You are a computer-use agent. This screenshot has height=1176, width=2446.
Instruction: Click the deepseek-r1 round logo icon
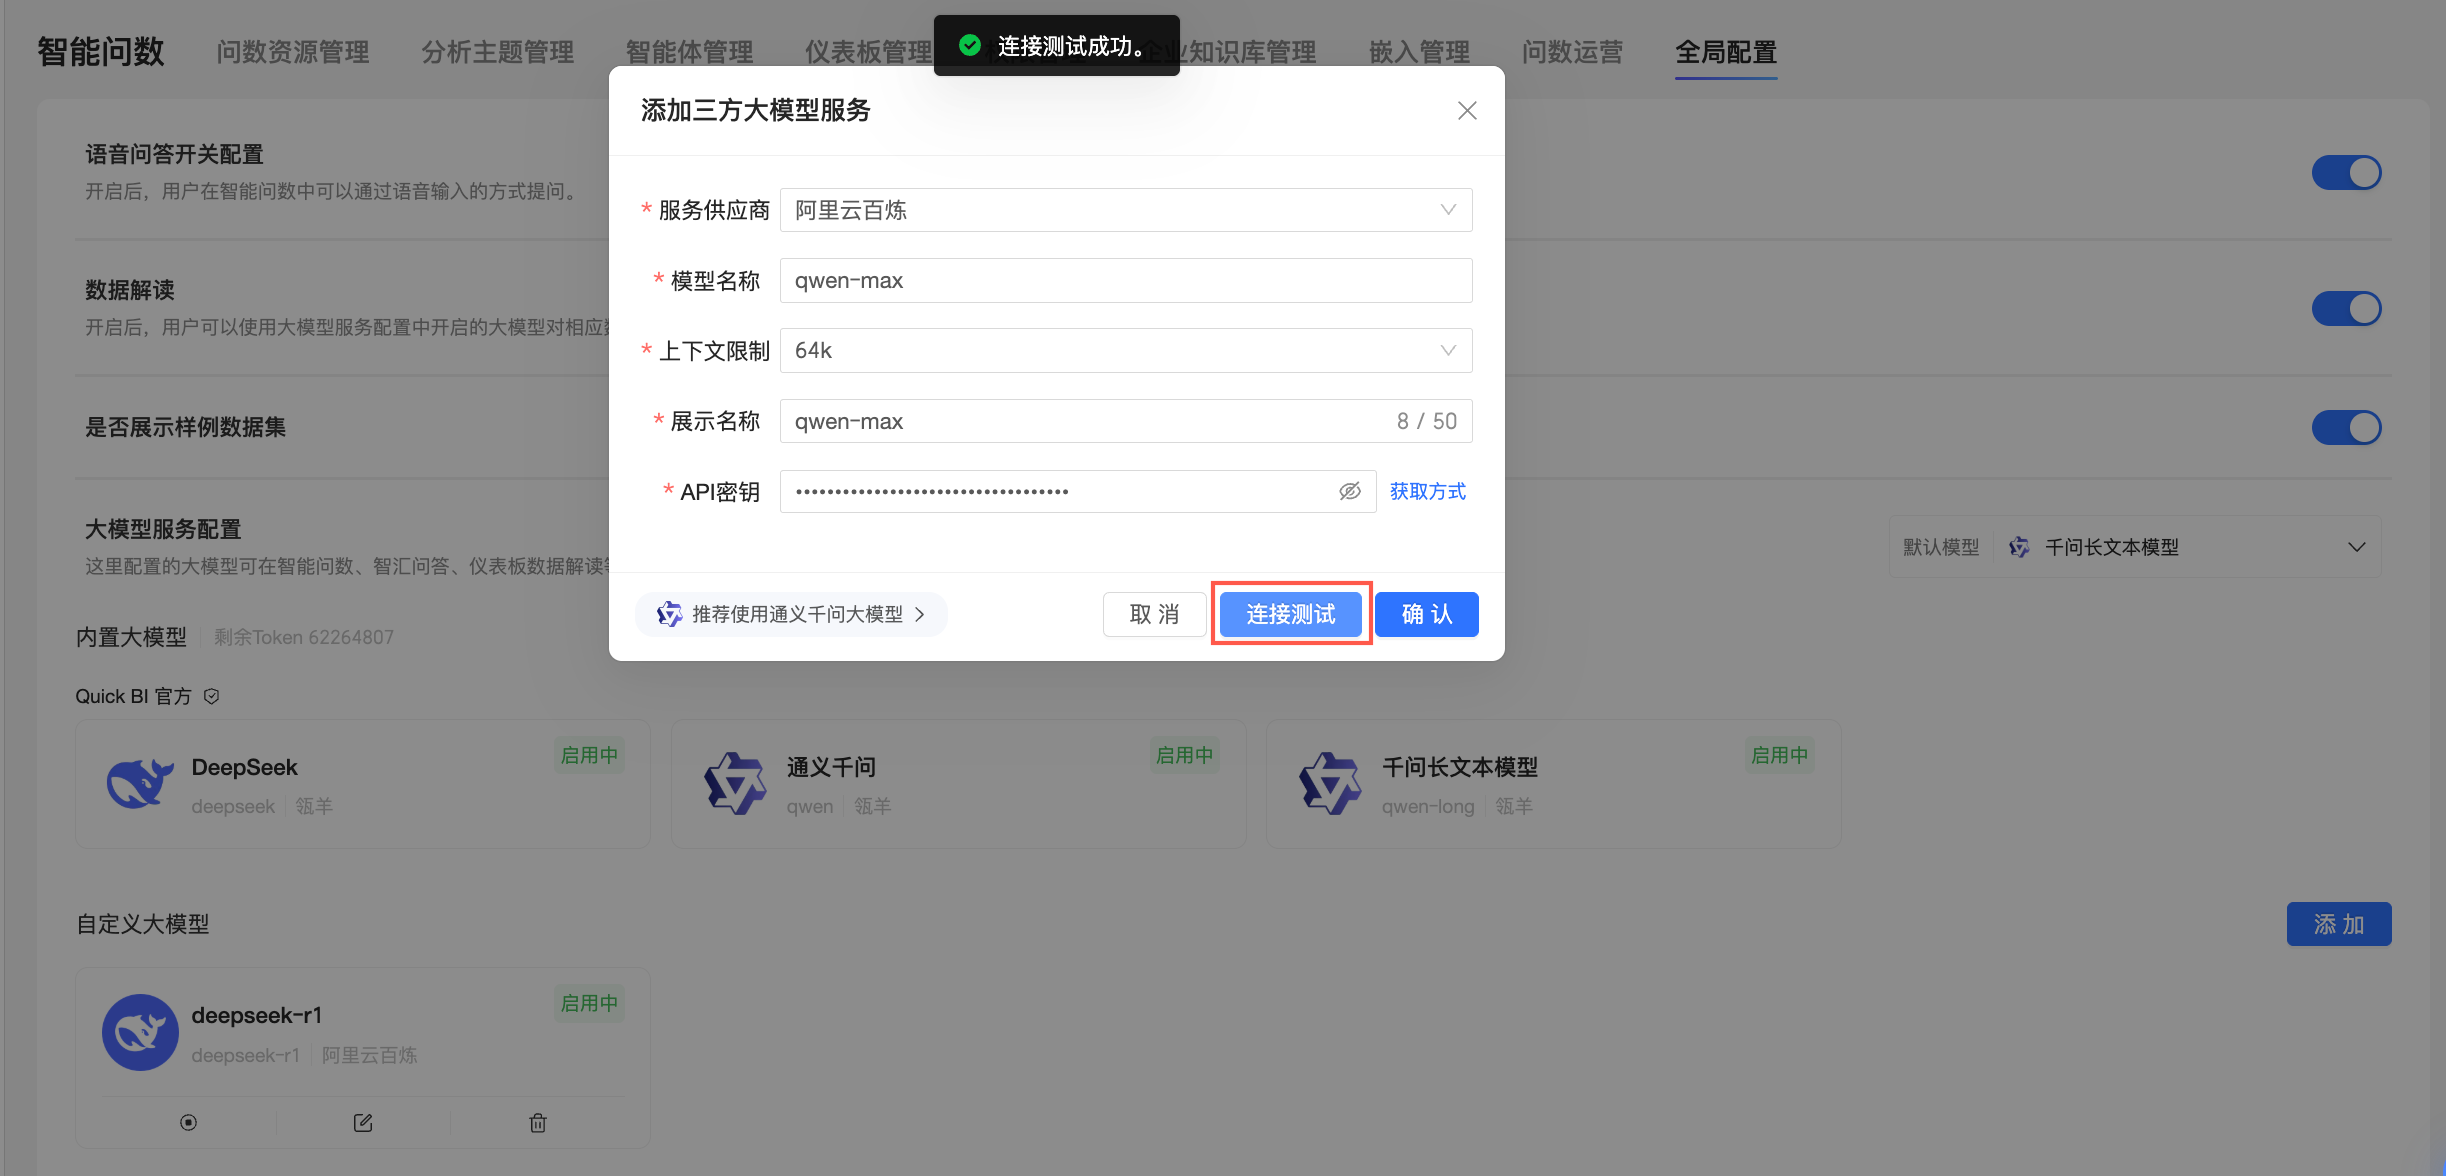point(140,1032)
